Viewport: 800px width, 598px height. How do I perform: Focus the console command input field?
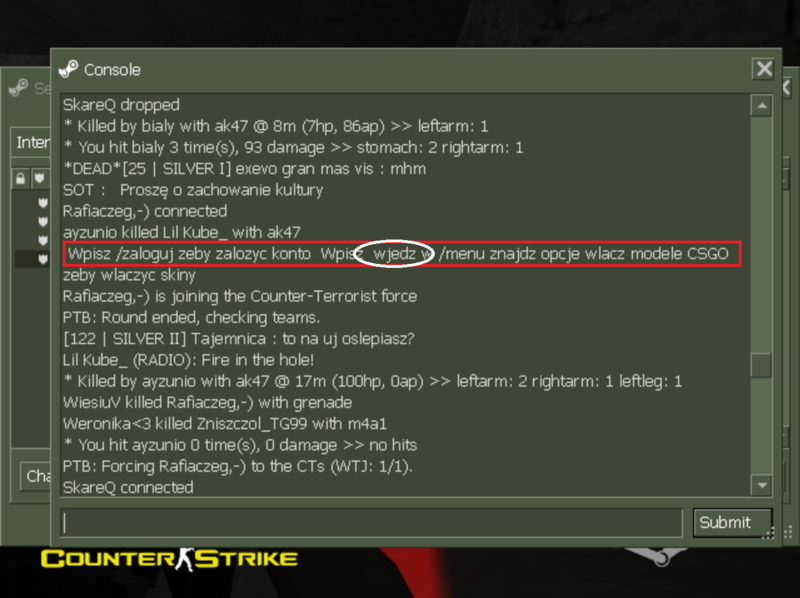pyautogui.click(x=371, y=522)
